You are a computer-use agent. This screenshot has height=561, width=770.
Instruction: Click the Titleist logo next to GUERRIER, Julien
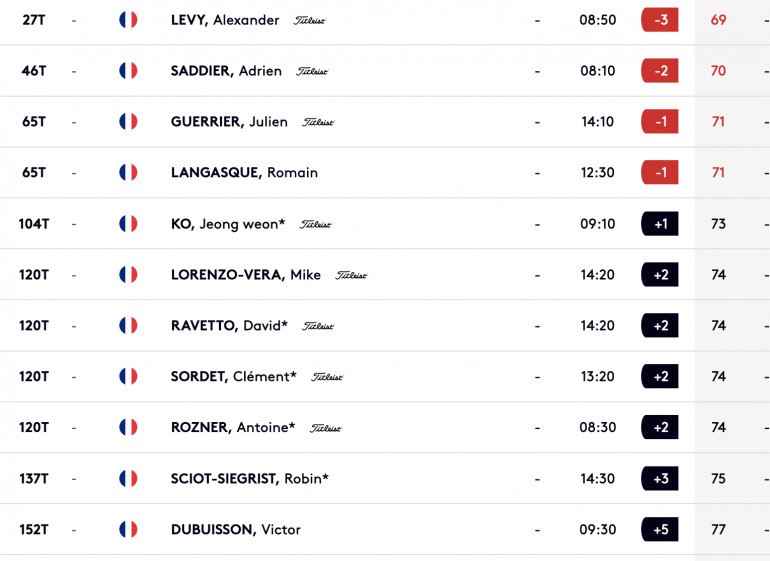click(318, 122)
